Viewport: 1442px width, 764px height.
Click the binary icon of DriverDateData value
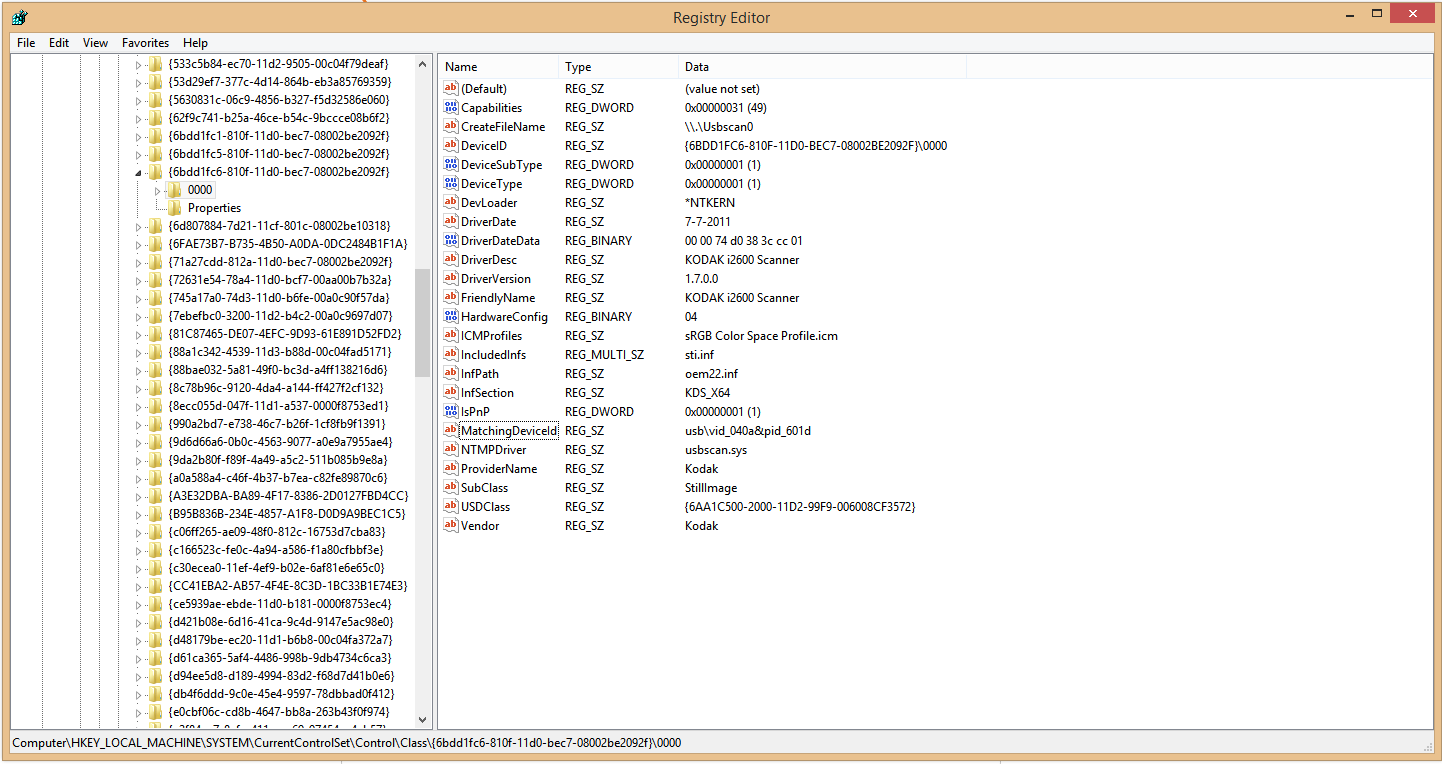450,241
